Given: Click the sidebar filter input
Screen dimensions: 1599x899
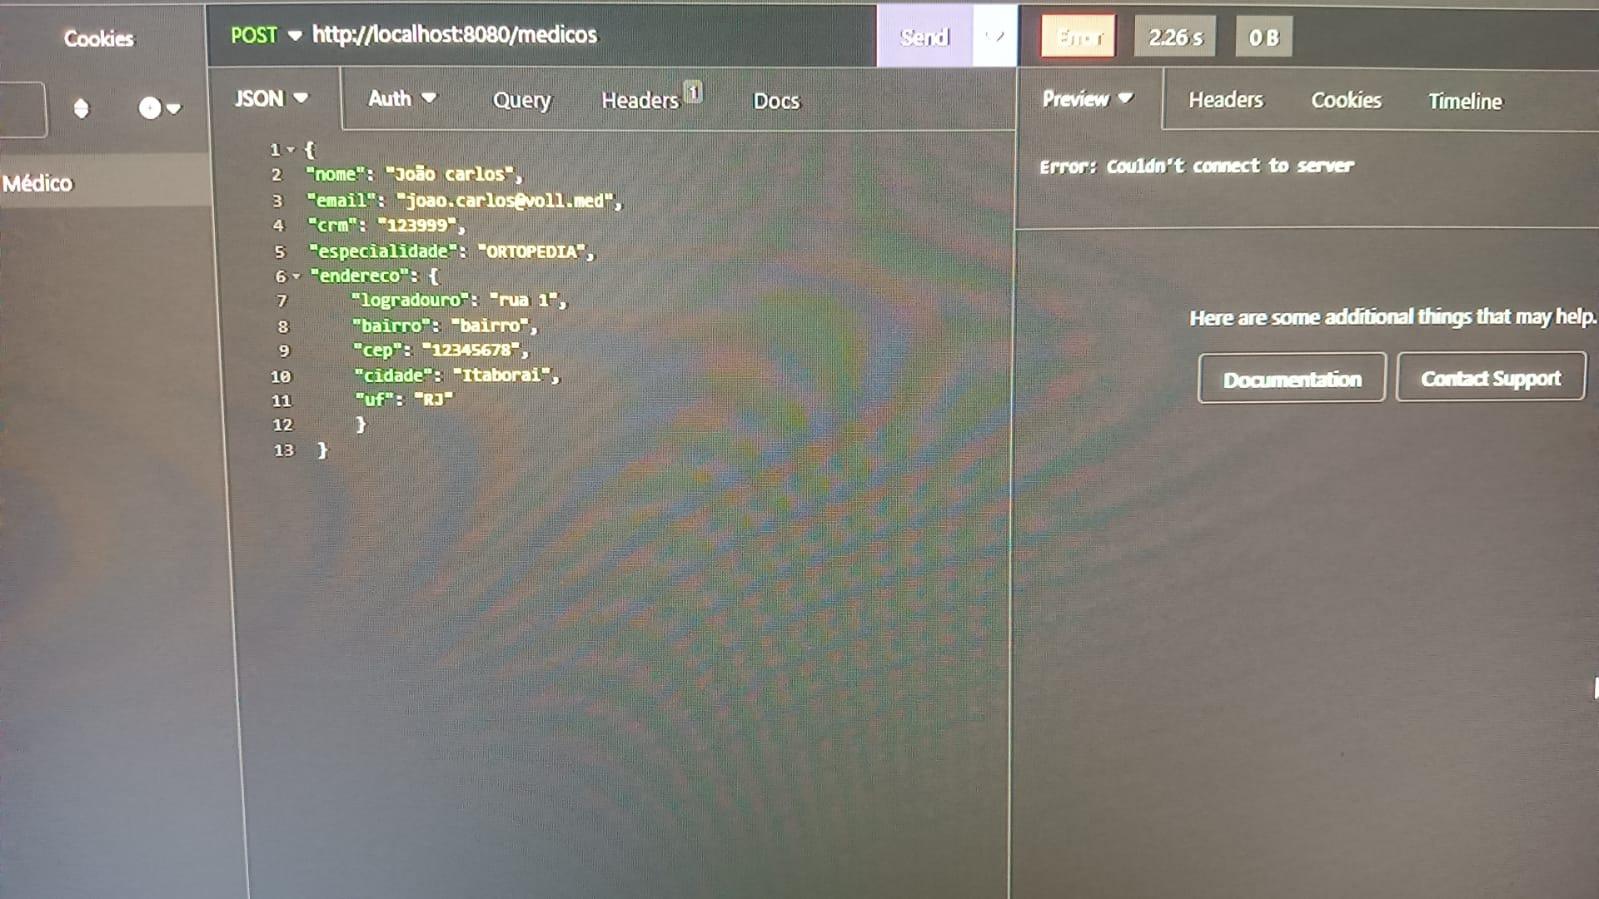Looking at the screenshot, I should (20, 109).
